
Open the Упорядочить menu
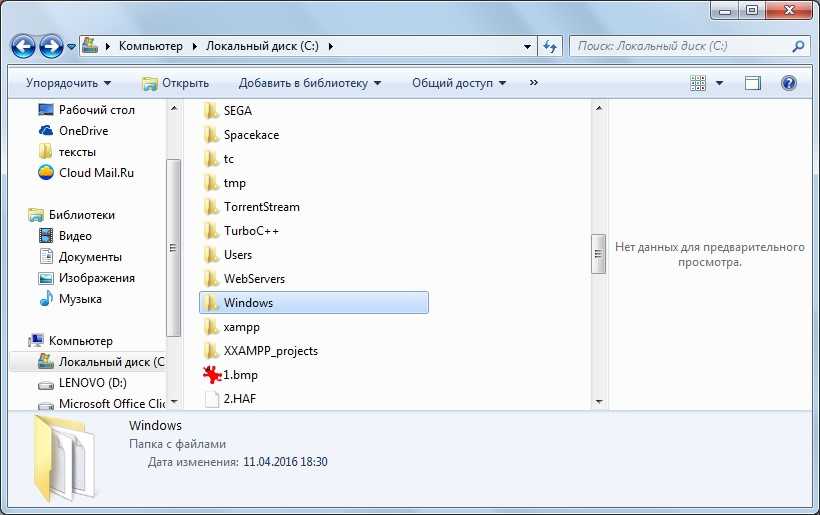tap(69, 83)
